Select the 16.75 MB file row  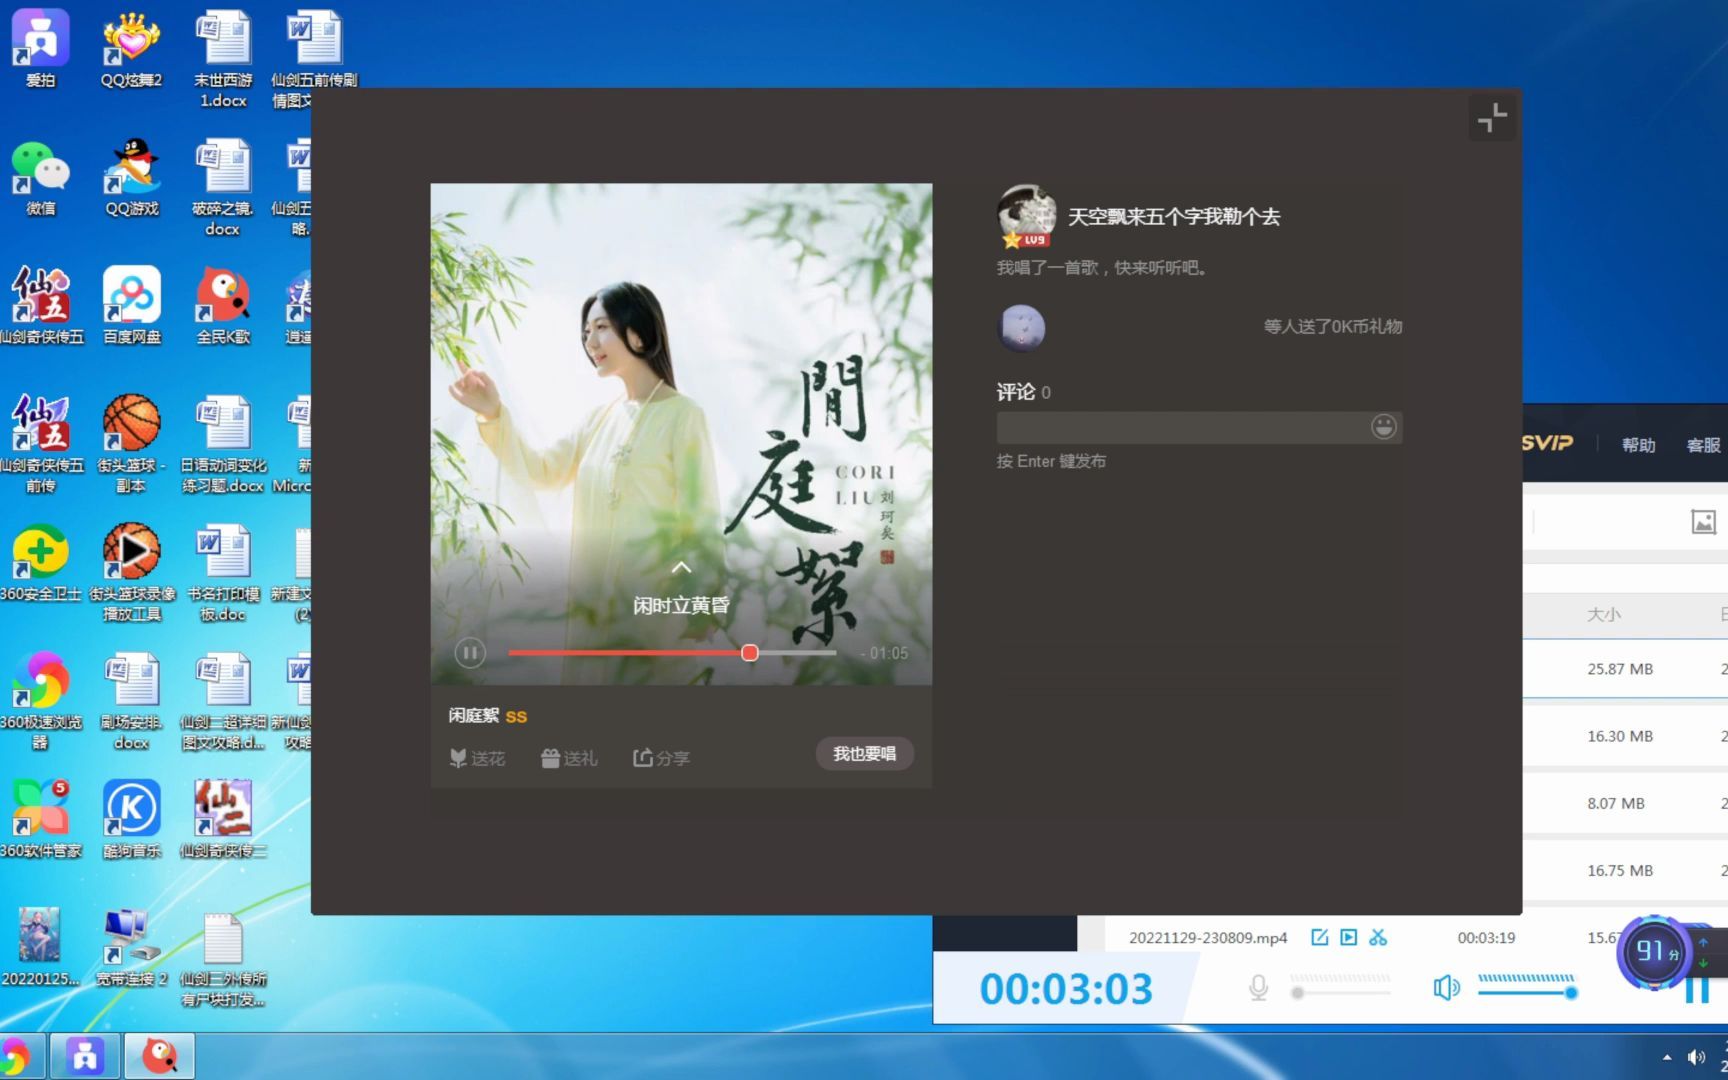pos(1625,870)
